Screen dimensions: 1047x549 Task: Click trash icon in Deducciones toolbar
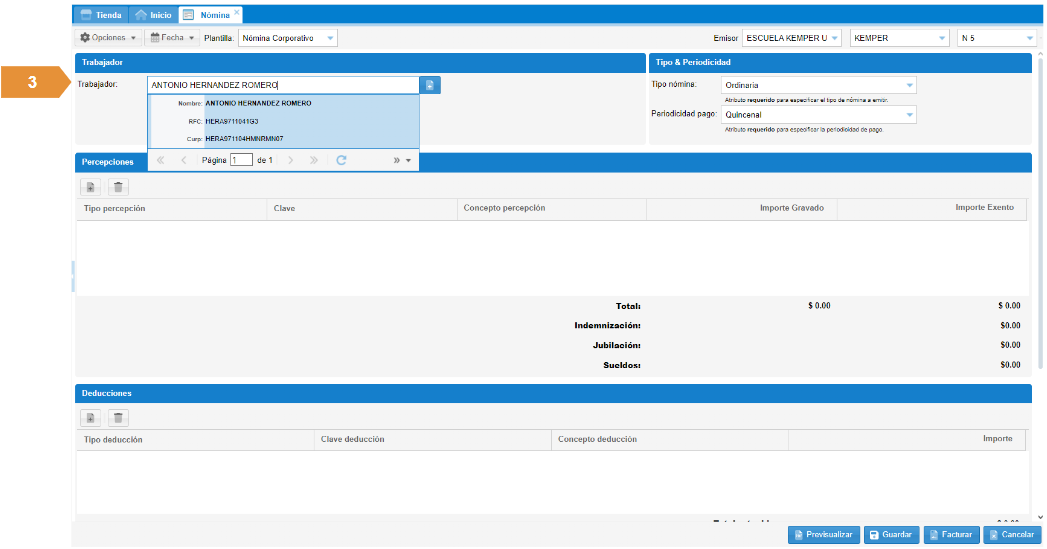118,418
